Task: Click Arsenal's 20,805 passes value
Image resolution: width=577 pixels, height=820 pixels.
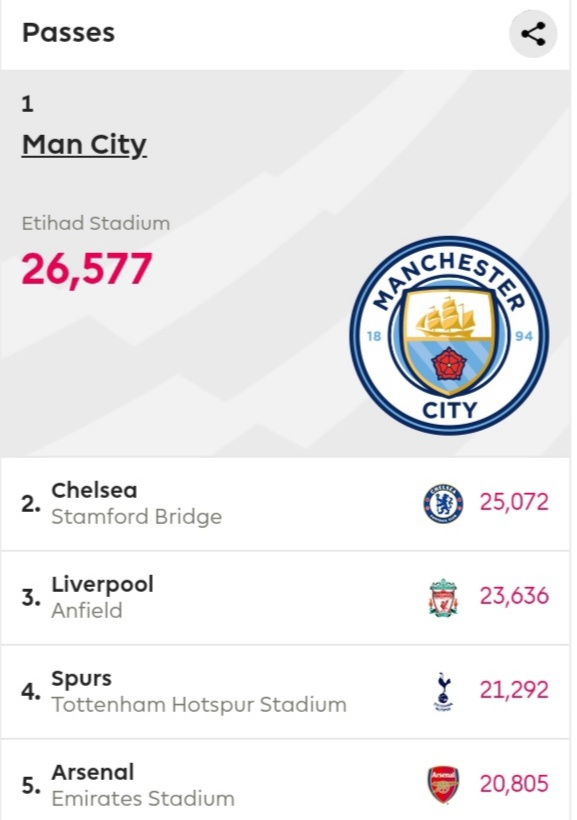Action: coord(514,784)
